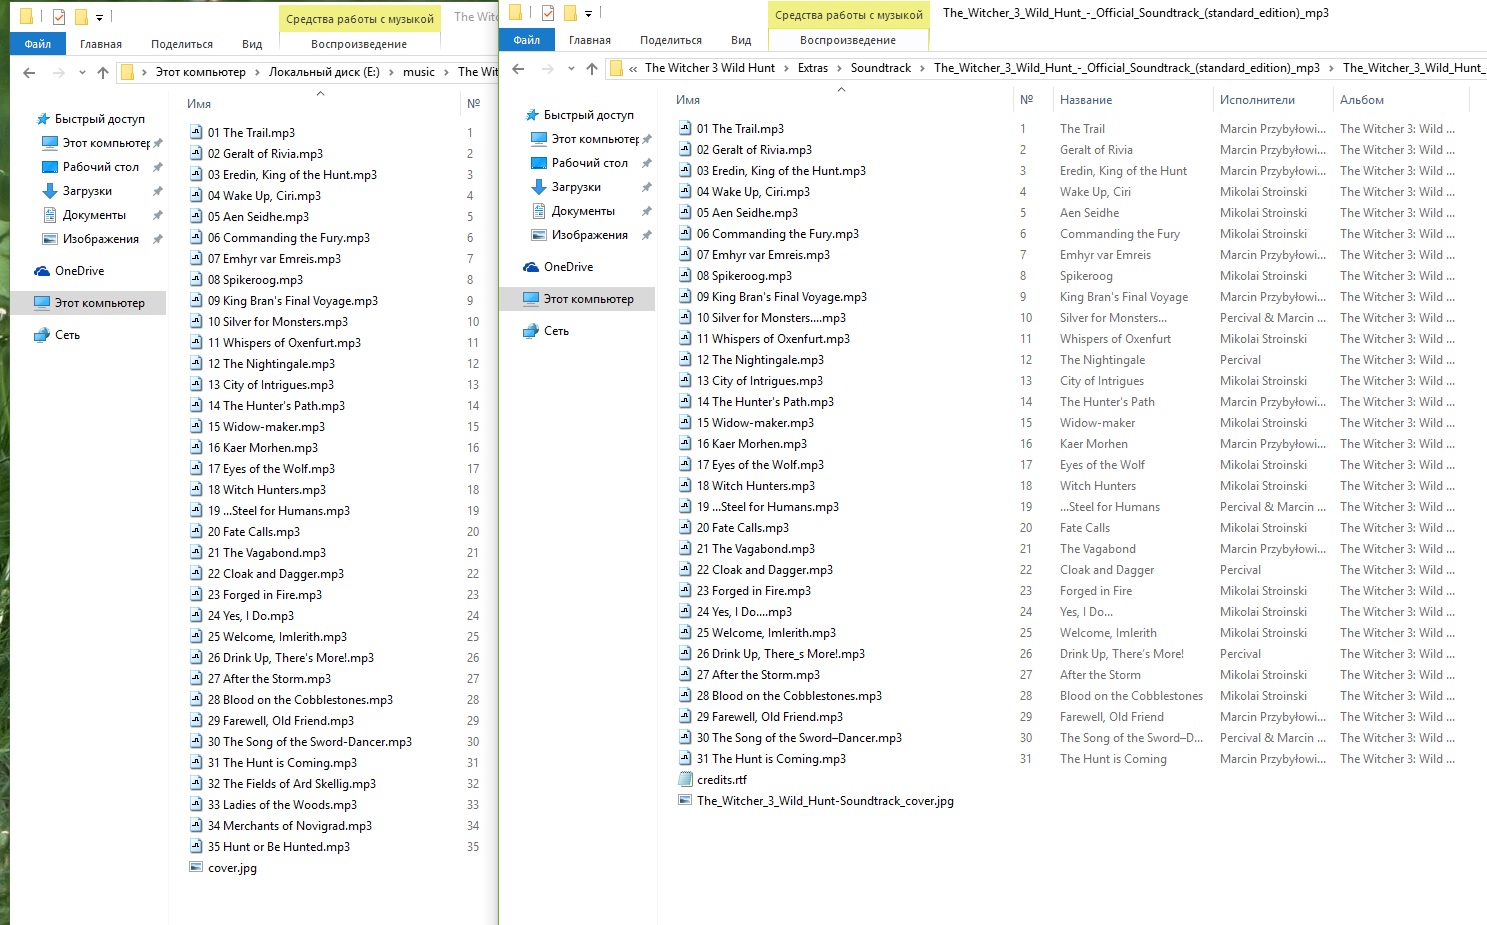Select file name 33 Ladies of the Woods.mp3

pos(282,805)
